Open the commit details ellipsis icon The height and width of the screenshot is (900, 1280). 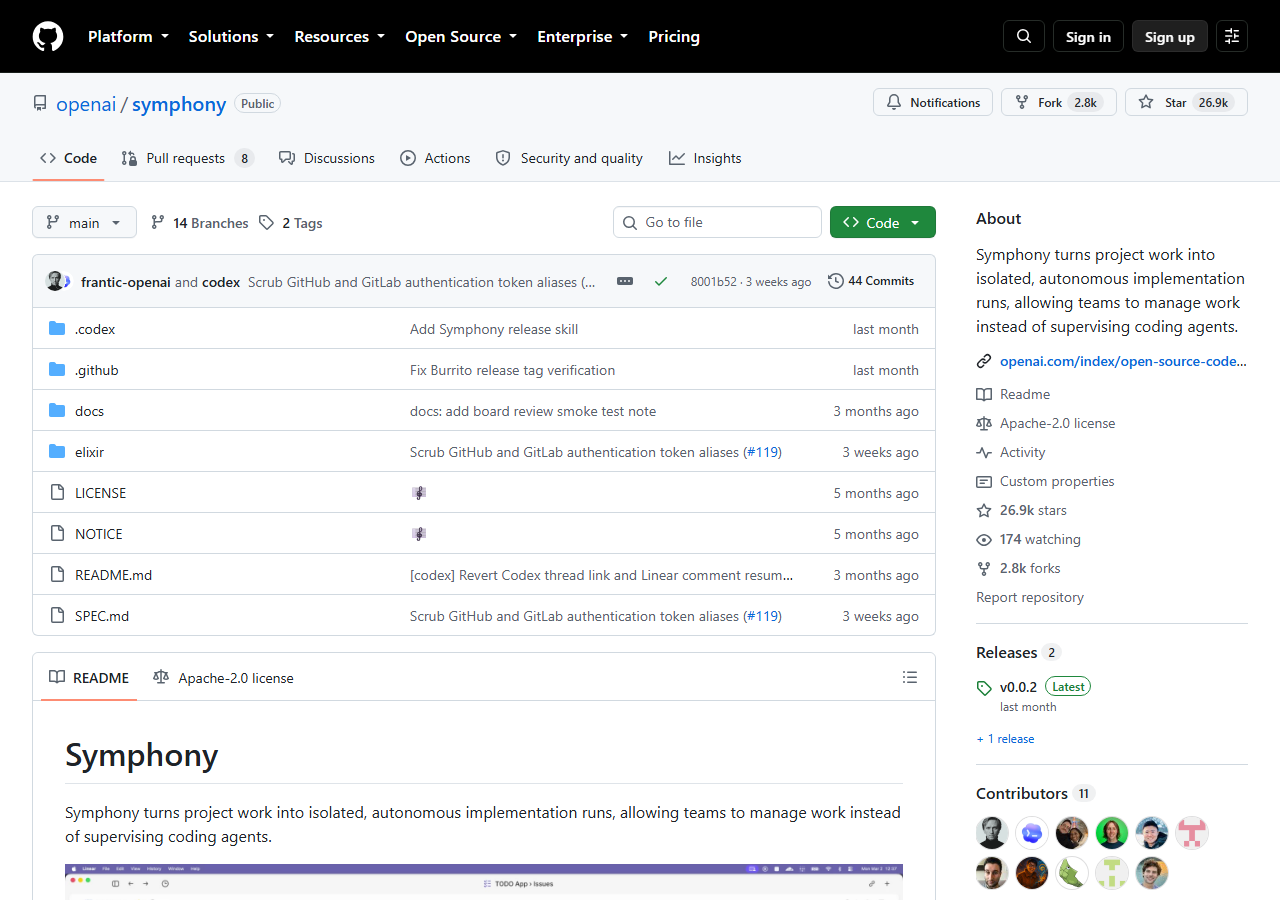click(x=625, y=282)
